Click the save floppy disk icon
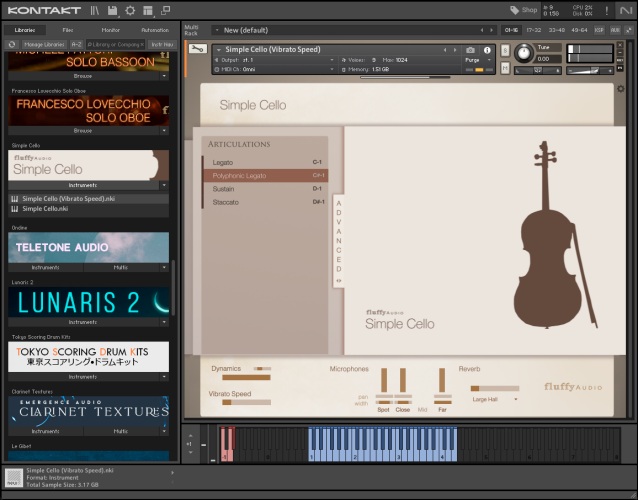This screenshot has width=638, height=500. pos(112,10)
